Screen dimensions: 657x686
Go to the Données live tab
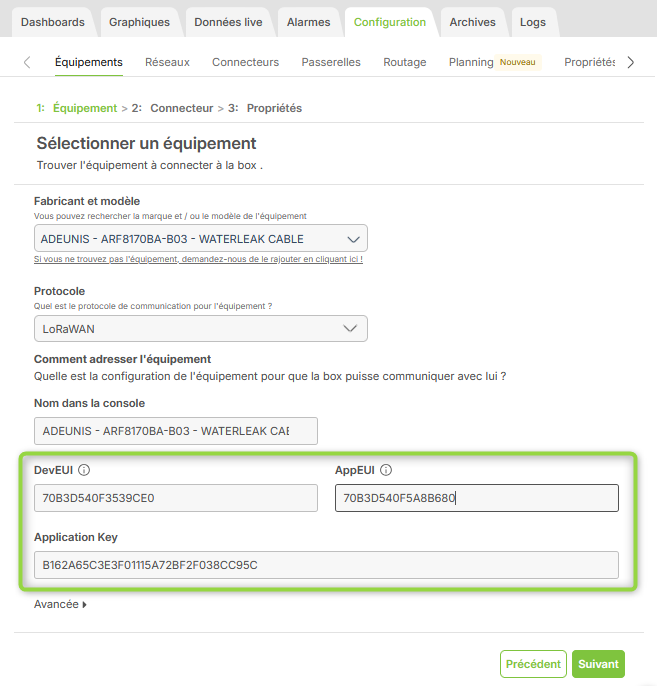coord(228,22)
